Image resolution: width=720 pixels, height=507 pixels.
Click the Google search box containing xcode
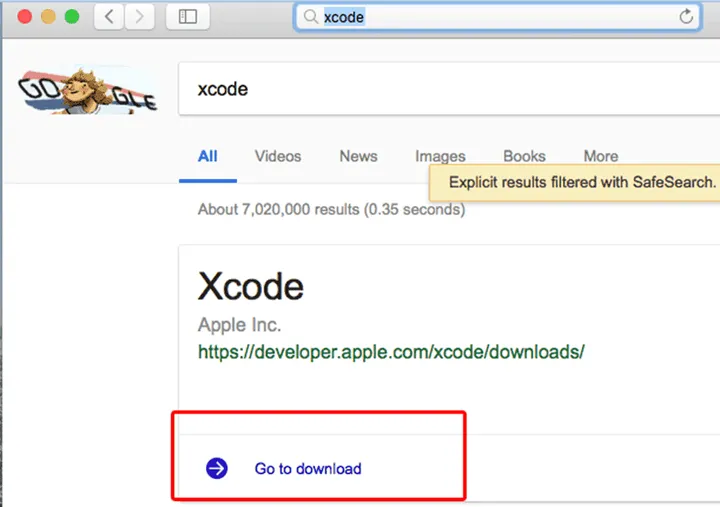click(x=440, y=90)
